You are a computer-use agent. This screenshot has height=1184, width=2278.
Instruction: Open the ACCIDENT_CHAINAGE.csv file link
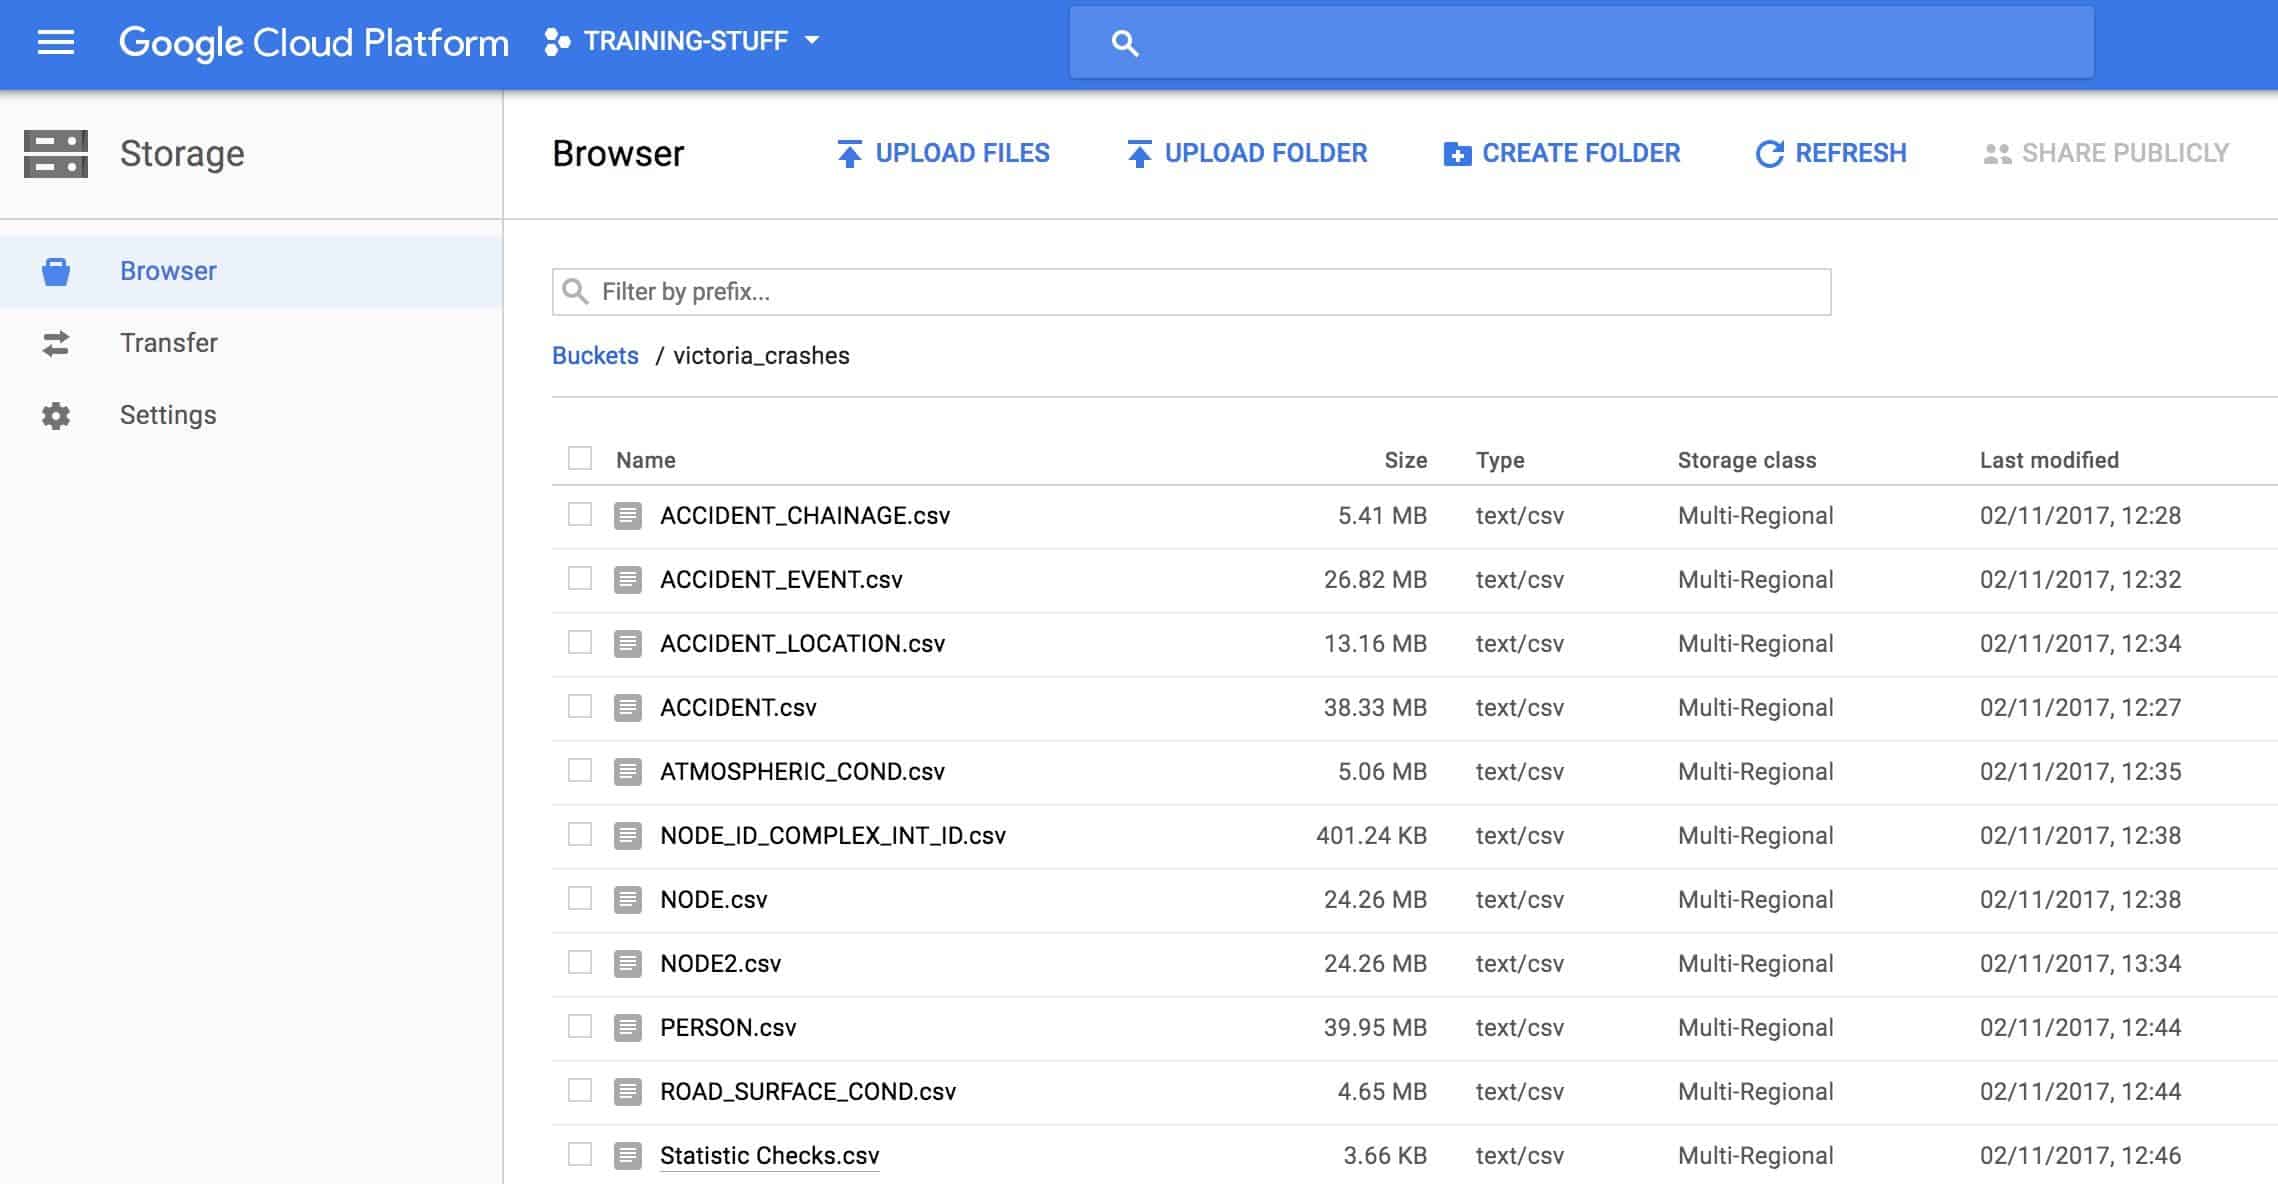pos(805,516)
